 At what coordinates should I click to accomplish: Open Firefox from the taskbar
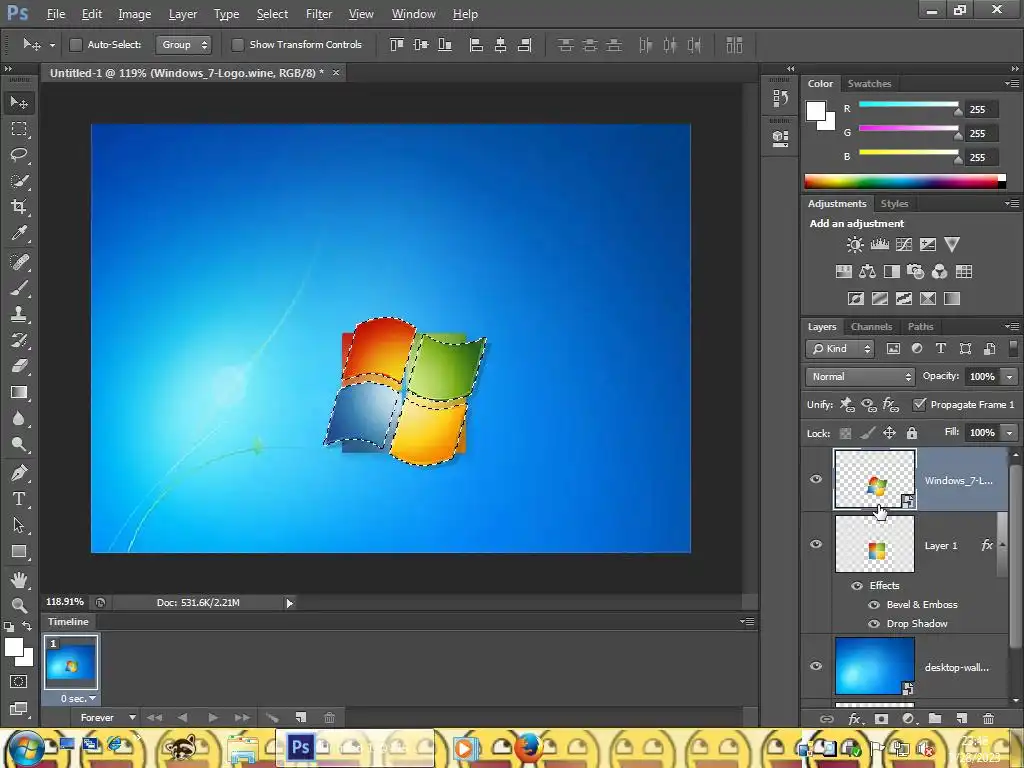(528, 747)
